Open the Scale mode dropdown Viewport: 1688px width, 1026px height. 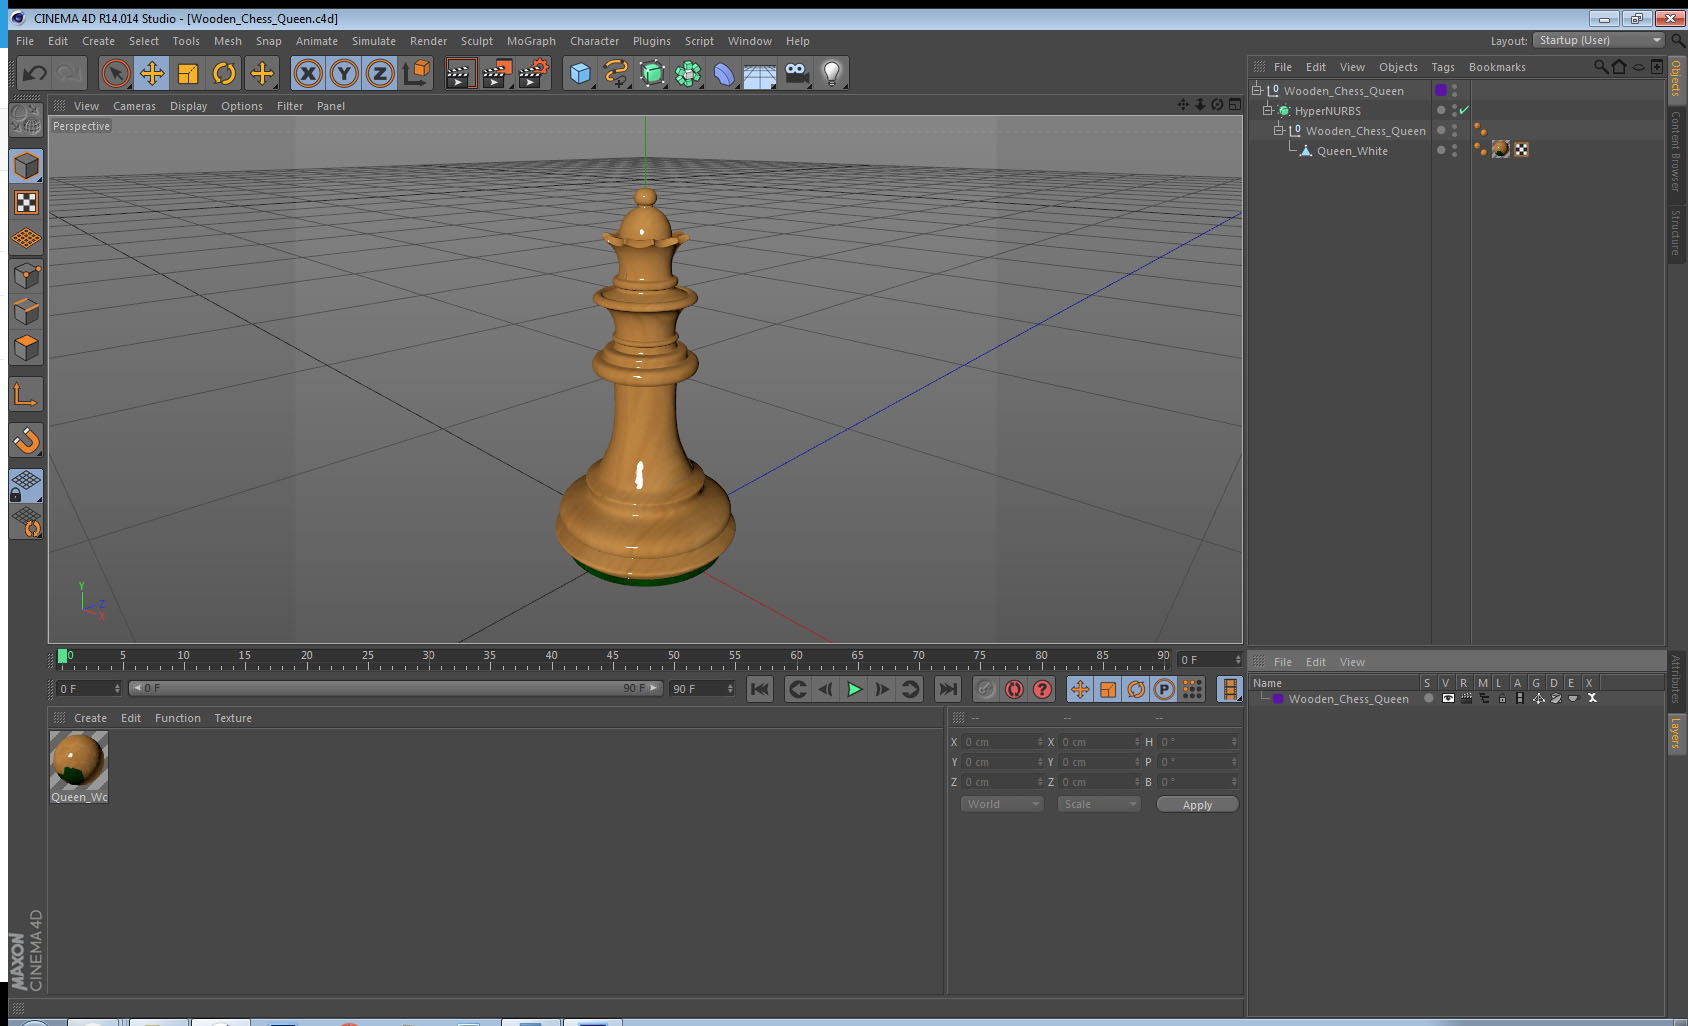click(x=1099, y=804)
